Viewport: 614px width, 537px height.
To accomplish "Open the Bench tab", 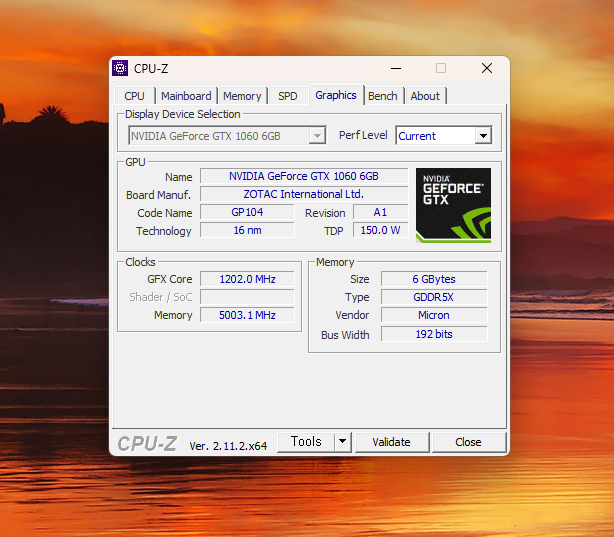I will pyautogui.click(x=383, y=96).
